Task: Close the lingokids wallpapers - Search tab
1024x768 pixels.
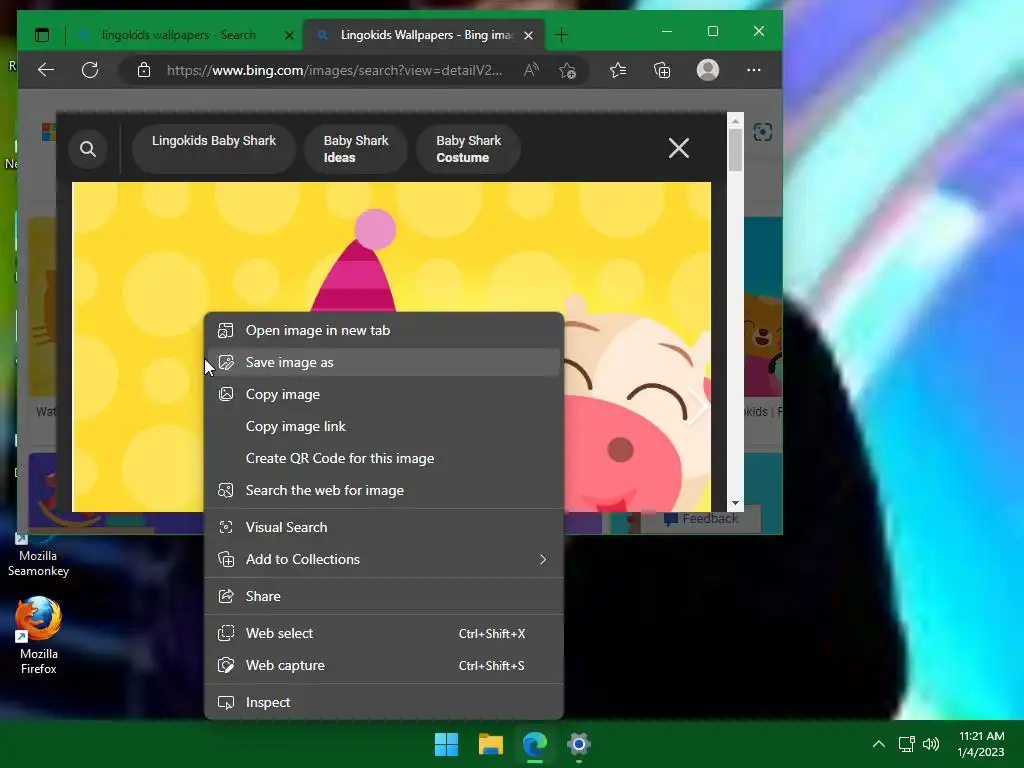Action: point(289,35)
